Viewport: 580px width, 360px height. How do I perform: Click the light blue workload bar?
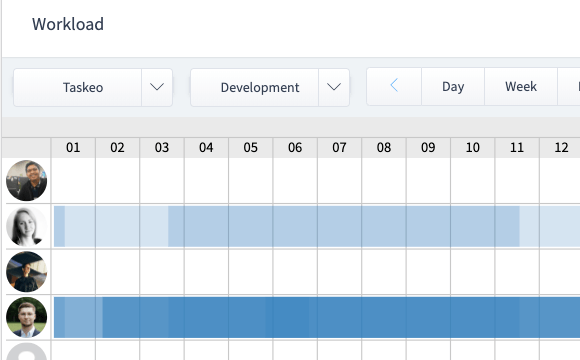pos(317,226)
